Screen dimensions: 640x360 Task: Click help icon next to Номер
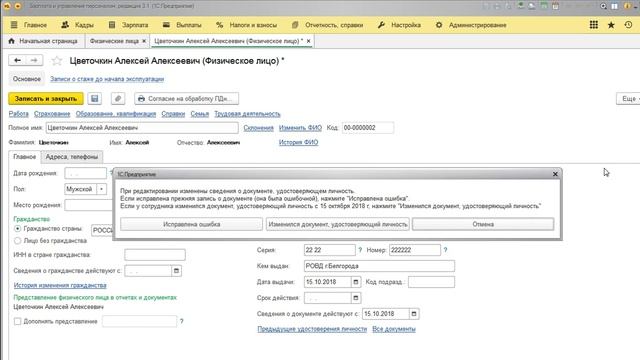point(445,250)
